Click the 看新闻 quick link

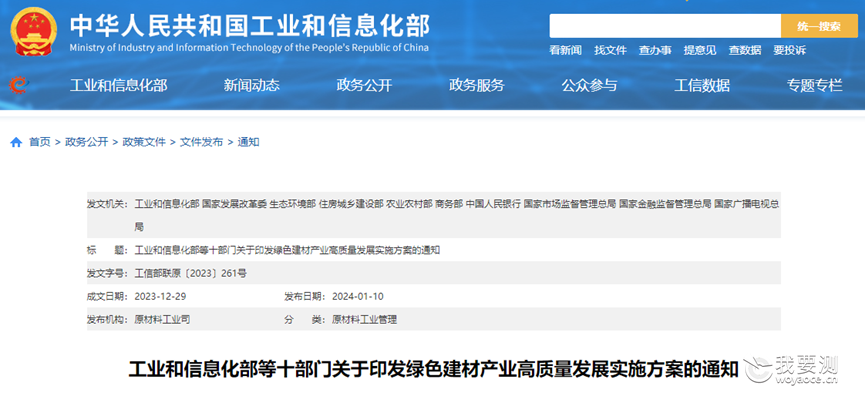click(x=565, y=50)
